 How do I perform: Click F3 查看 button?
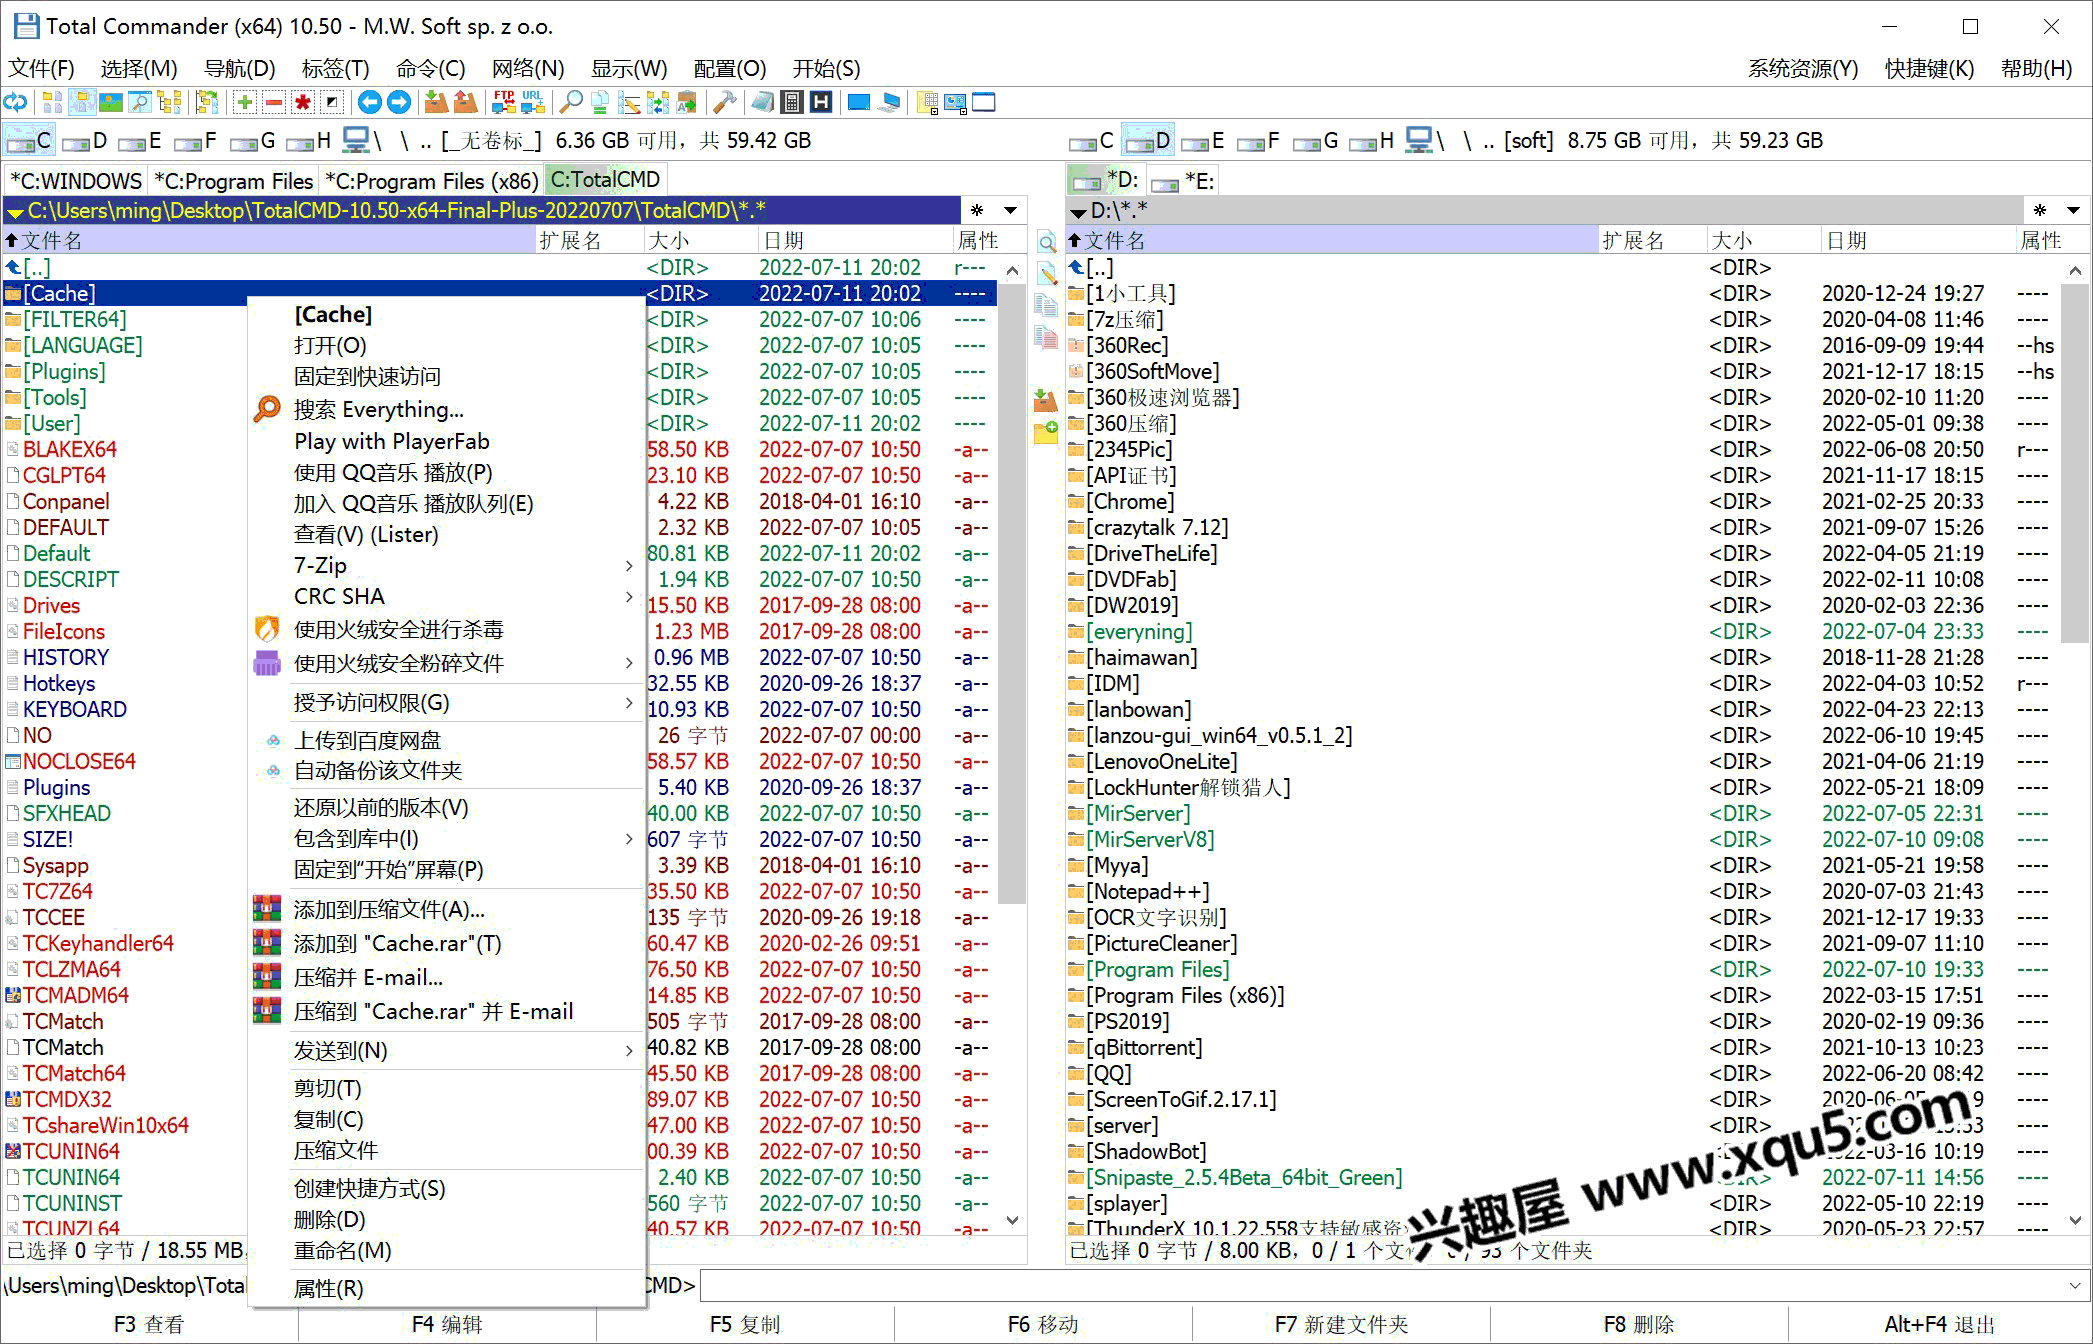click(x=149, y=1325)
